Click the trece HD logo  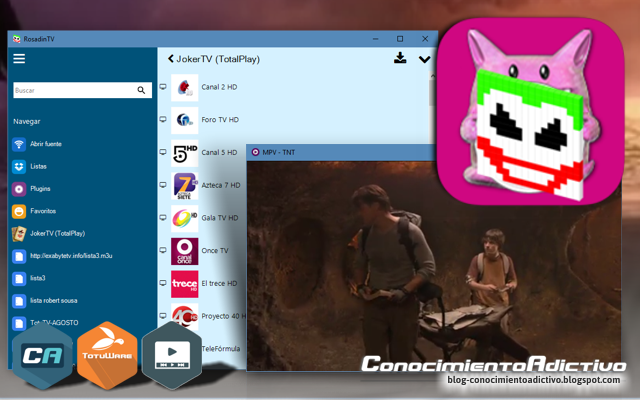[x=184, y=284]
